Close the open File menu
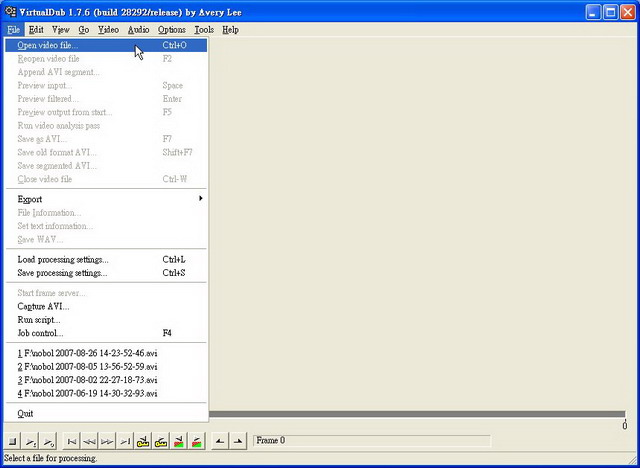640x468 pixels. [13, 30]
